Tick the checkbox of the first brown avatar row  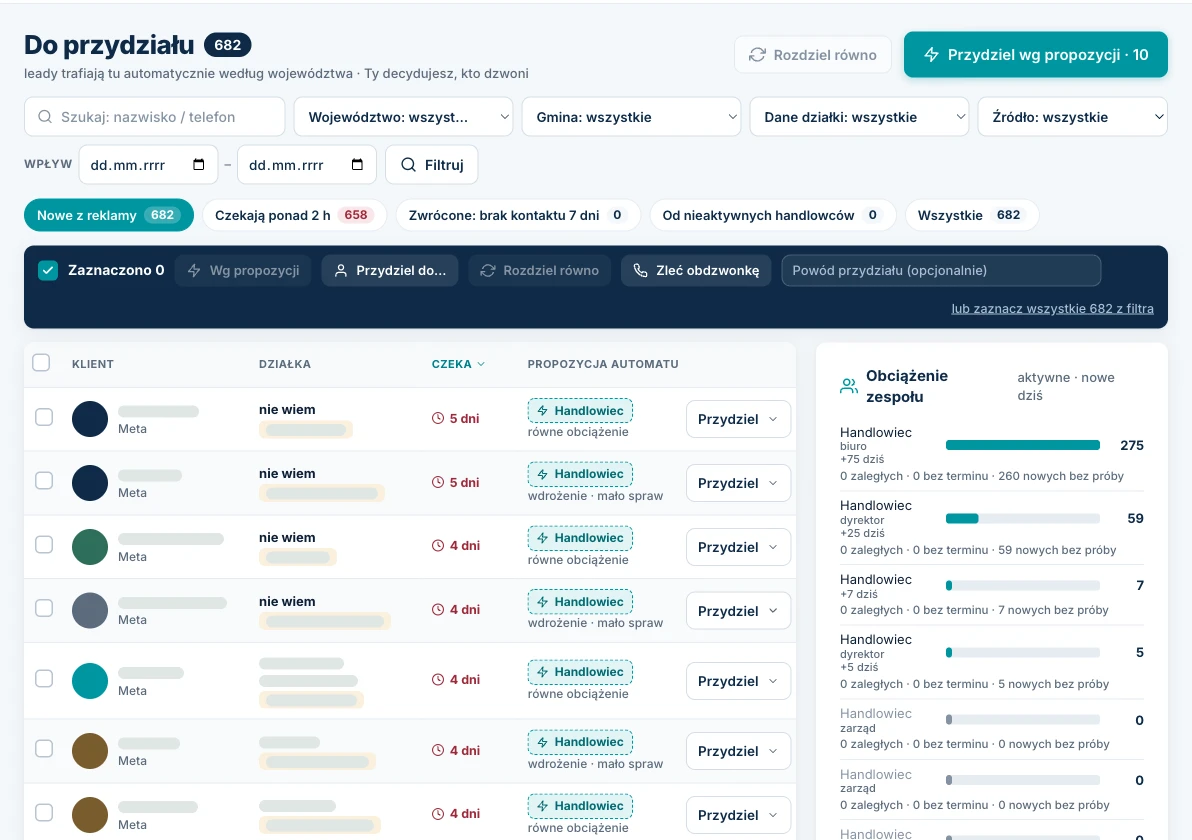(x=44, y=749)
